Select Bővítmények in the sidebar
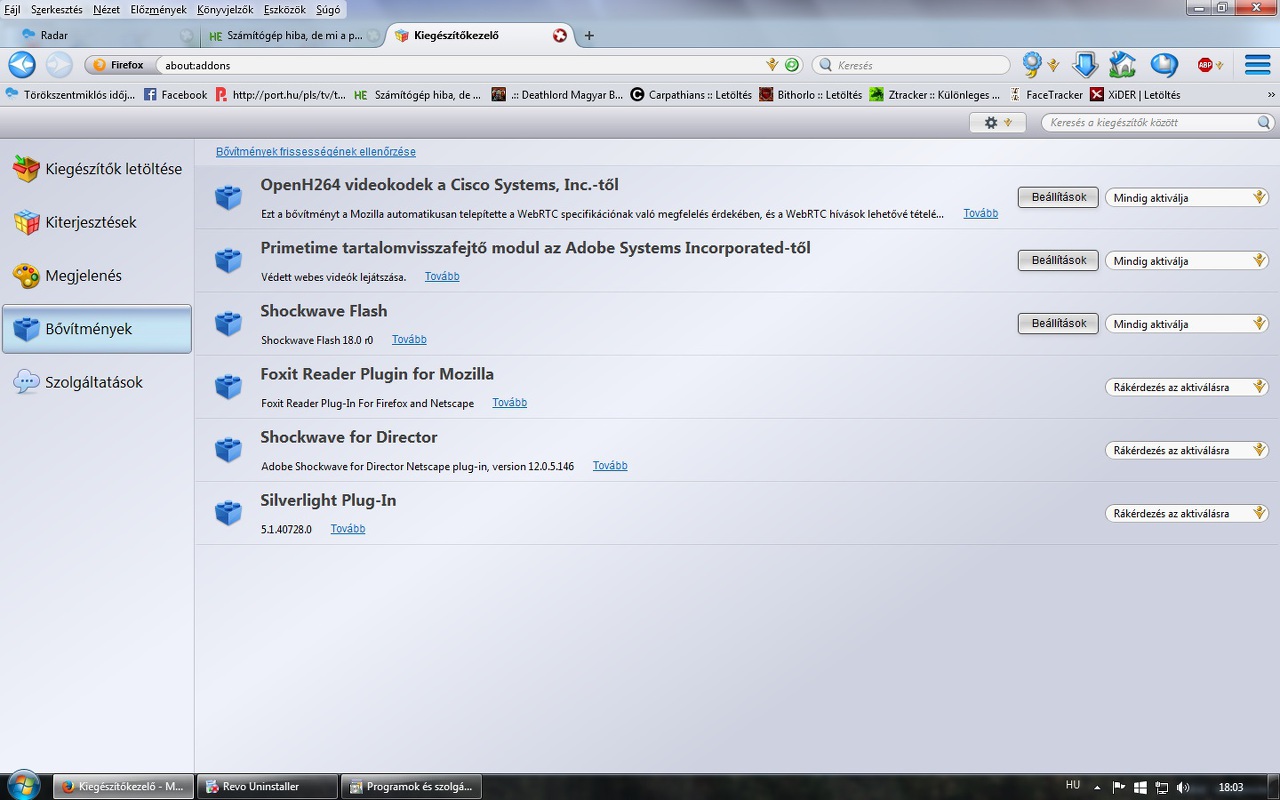 tap(97, 329)
